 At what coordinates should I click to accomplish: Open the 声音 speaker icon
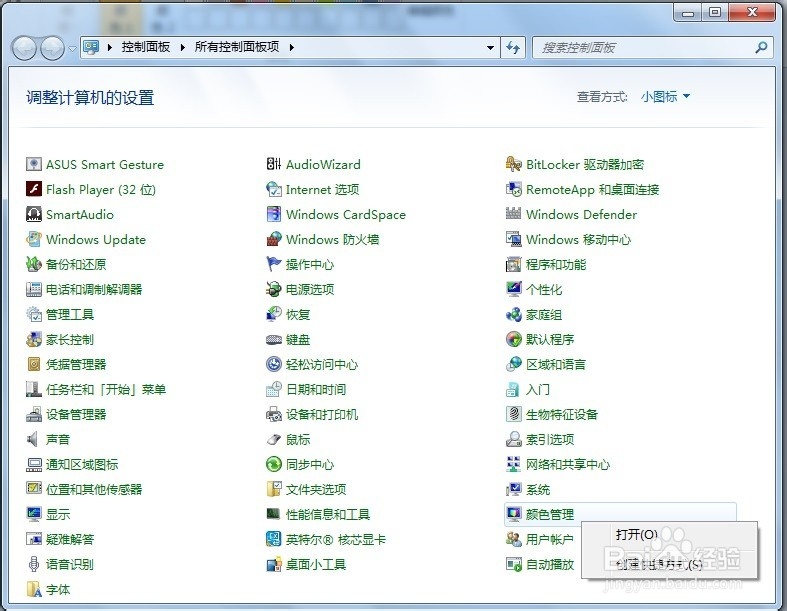[x=34, y=439]
